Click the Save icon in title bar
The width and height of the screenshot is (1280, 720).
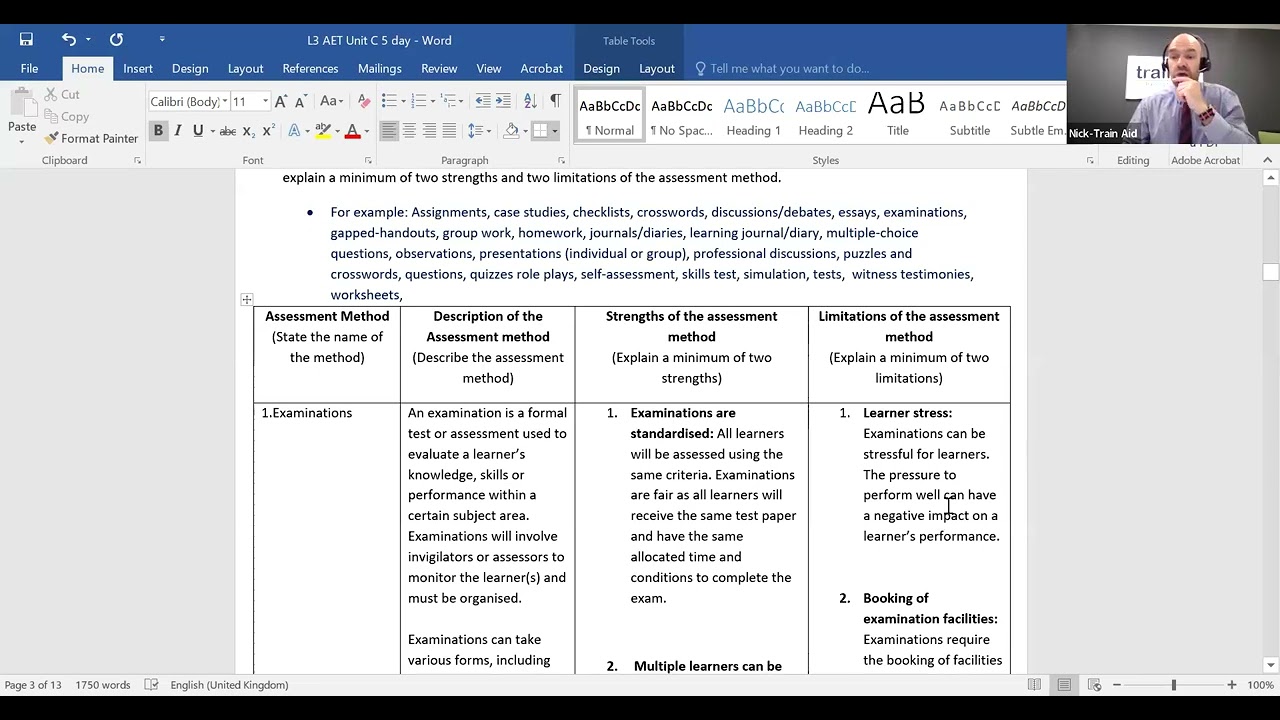(26, 40)
